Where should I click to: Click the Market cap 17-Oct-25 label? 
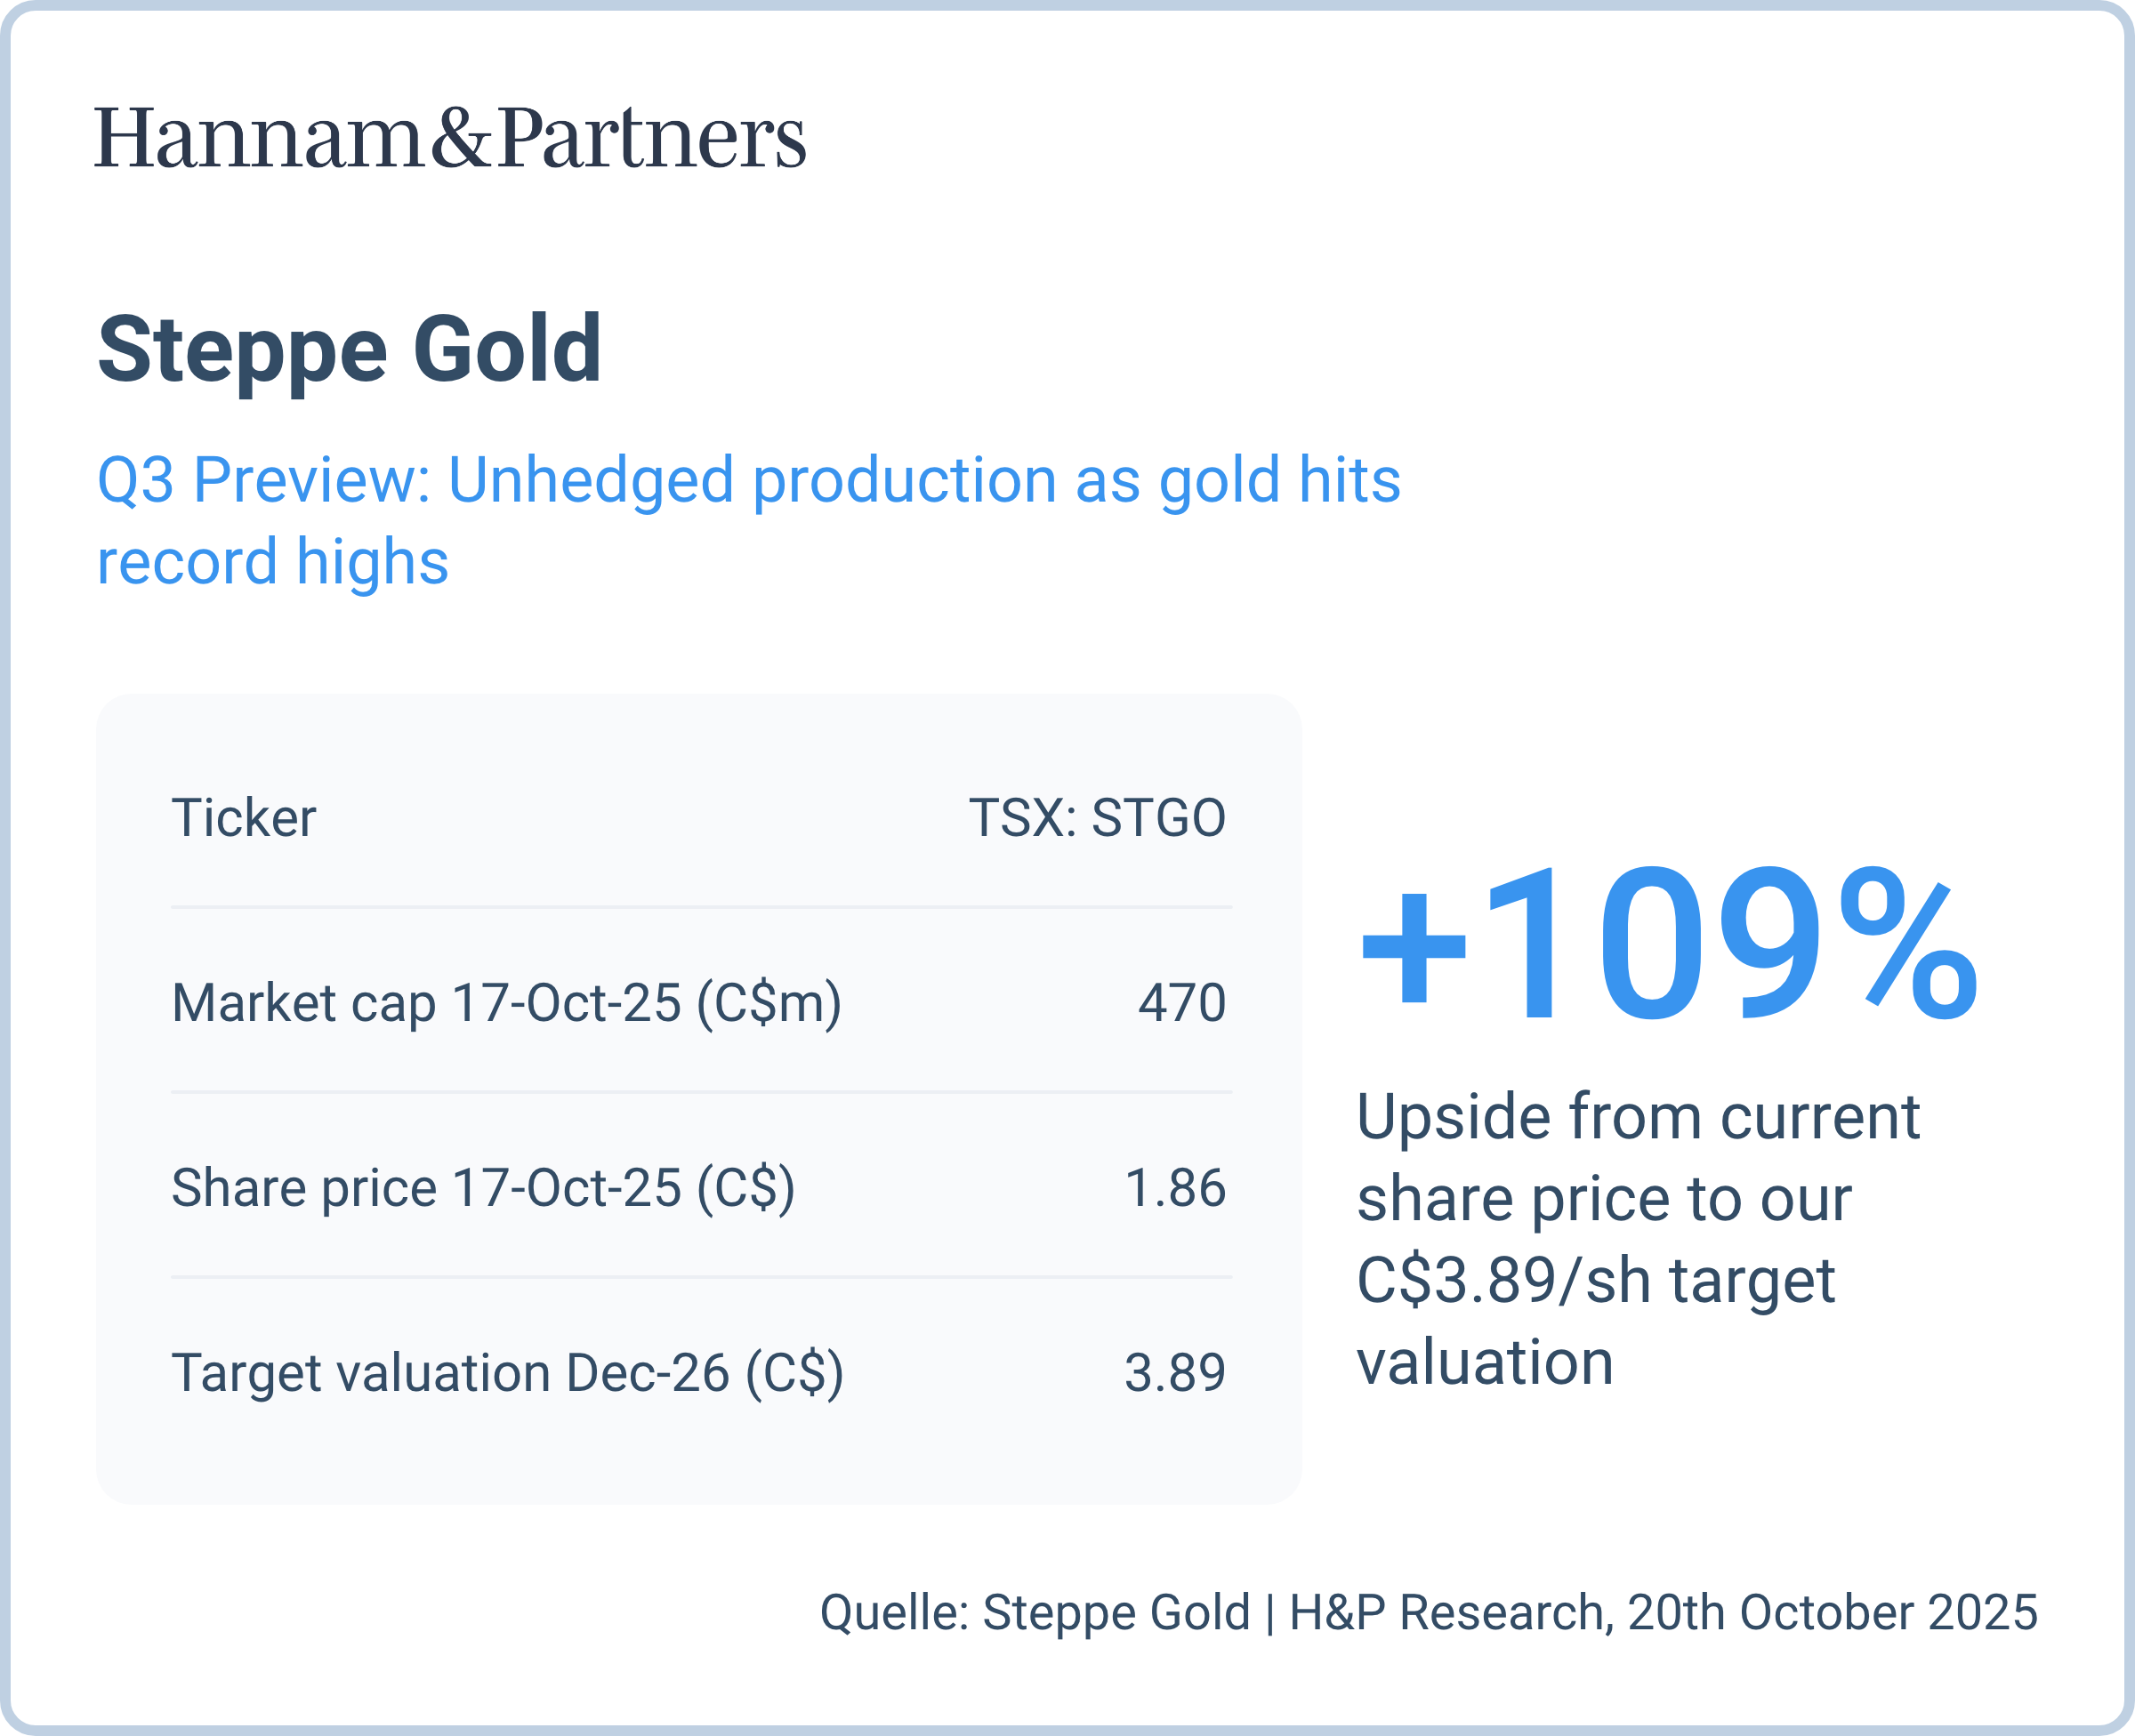[x=506, y=1002]
